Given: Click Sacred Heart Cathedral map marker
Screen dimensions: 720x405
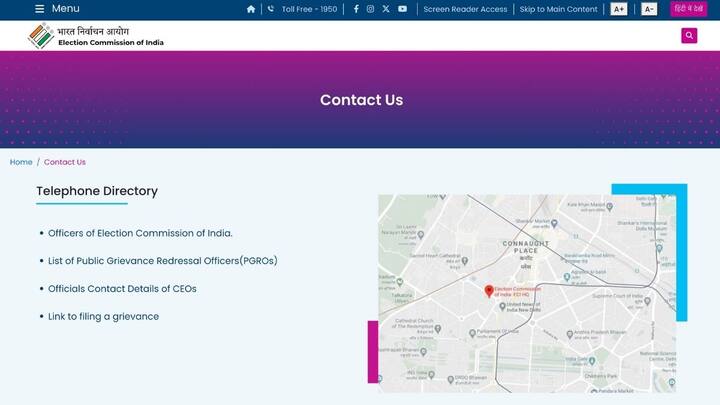Looking at the screenshot, I should tap(465, 261).
